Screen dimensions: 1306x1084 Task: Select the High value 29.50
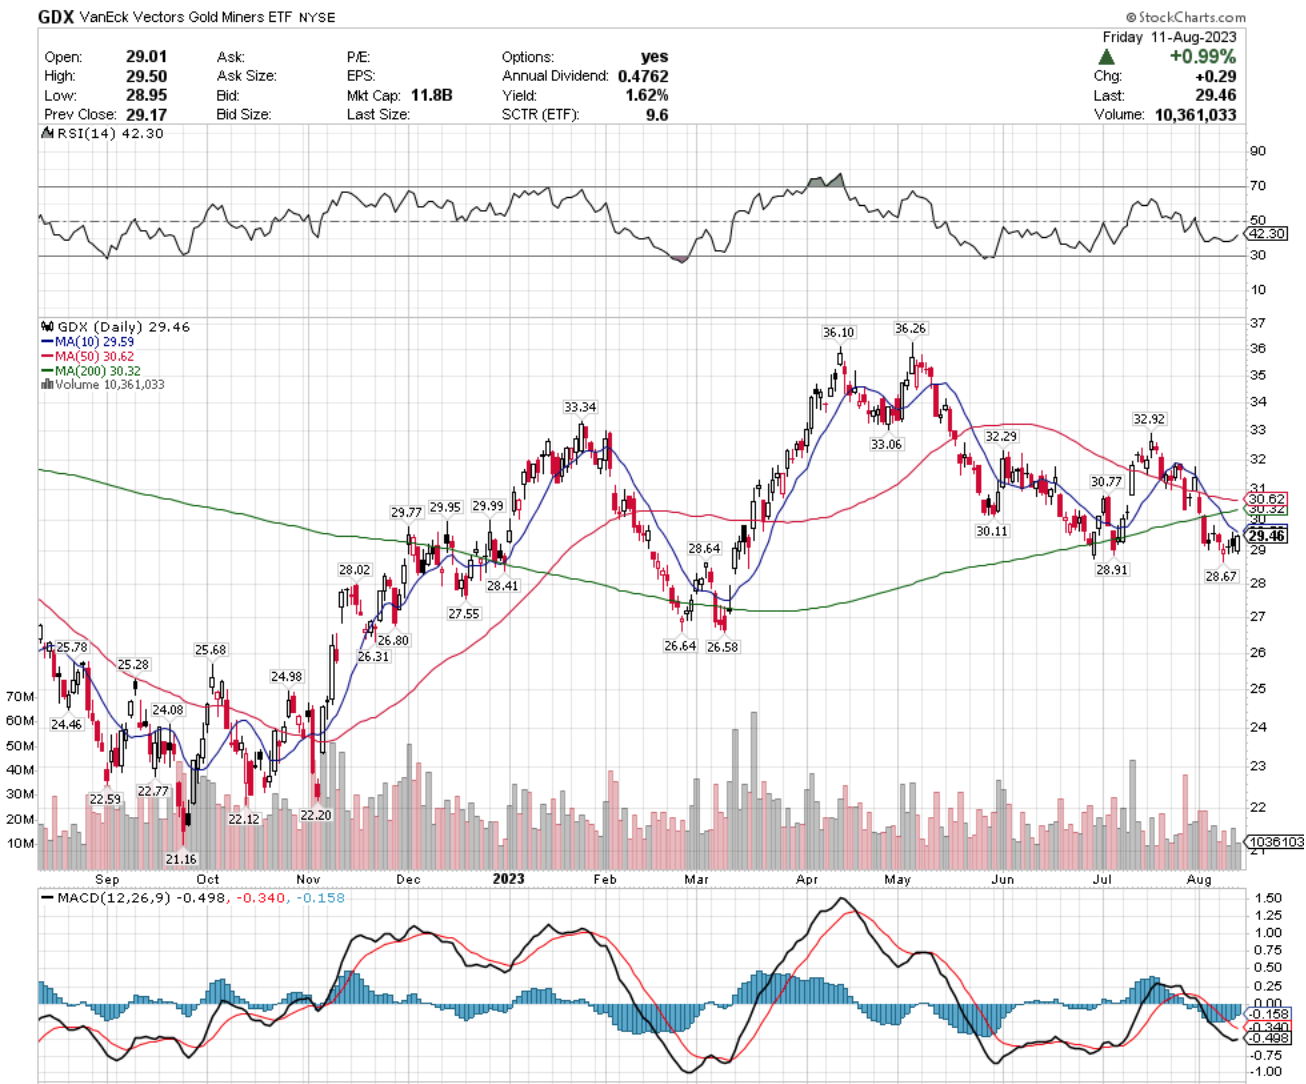point(147,76)
